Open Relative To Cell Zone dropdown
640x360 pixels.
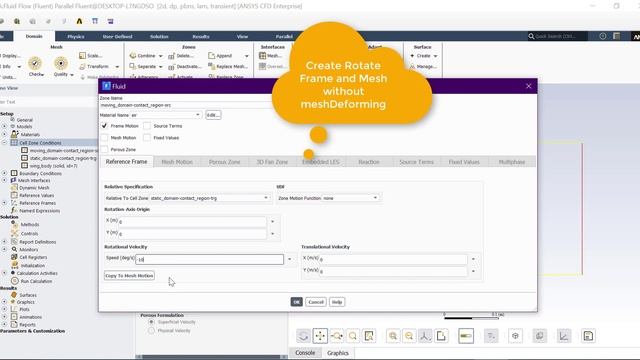pos(266,198)
